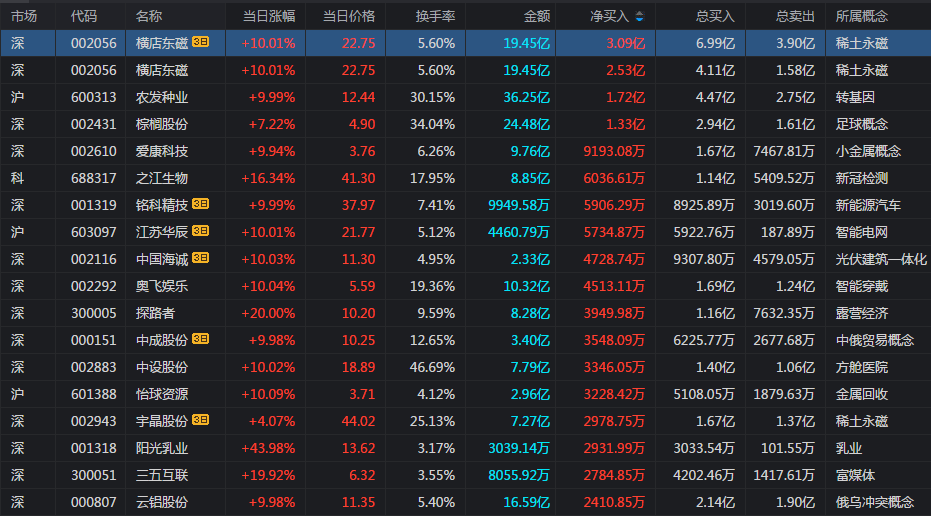Image resolution: width=931 pixels, height=516 pixels.
Task: Click the +43.98% gain of 阳光乳业
Action: (x=268, y=448)
